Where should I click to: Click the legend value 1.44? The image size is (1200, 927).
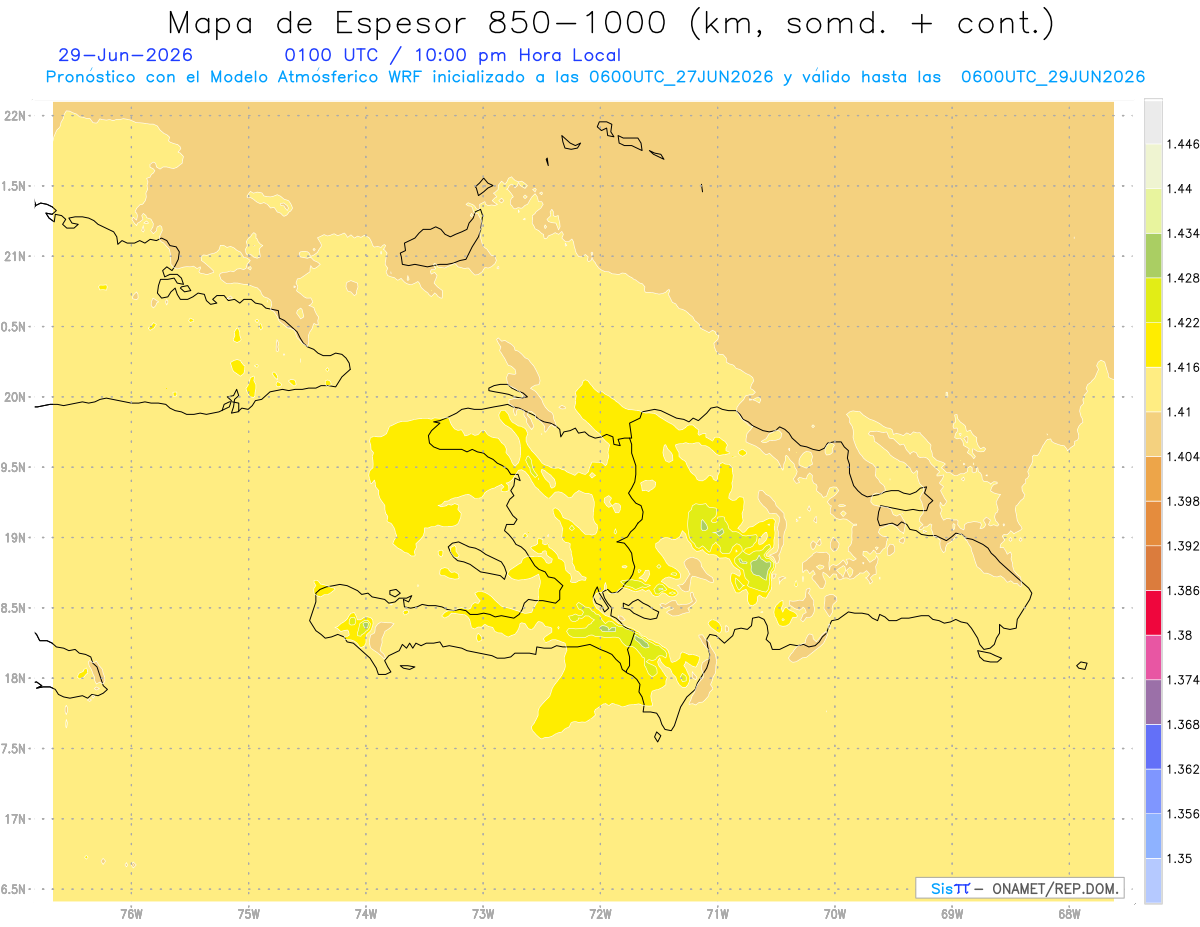tap(1180, 189)
